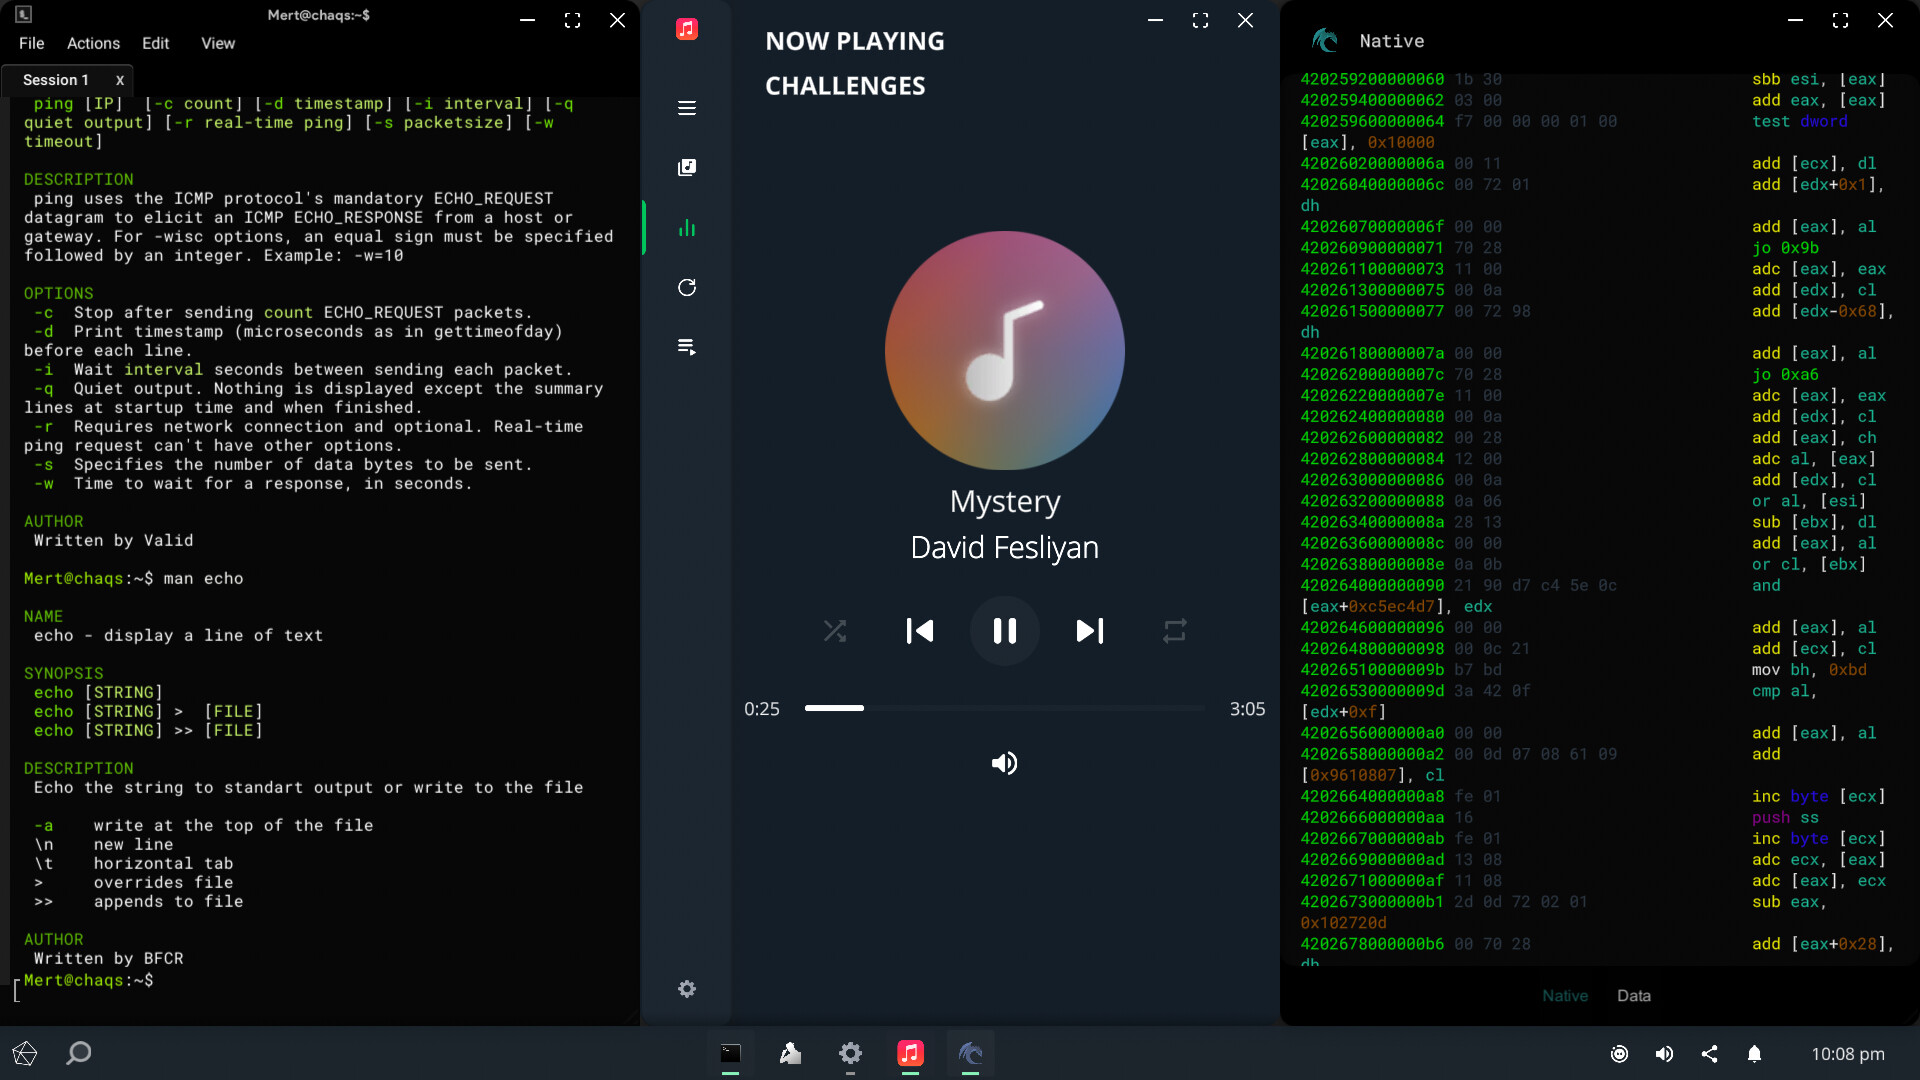Click the wave logo next to Native title
Image resolution: width=1920 pixels, height=1080 pixels.
[1325, 41]
